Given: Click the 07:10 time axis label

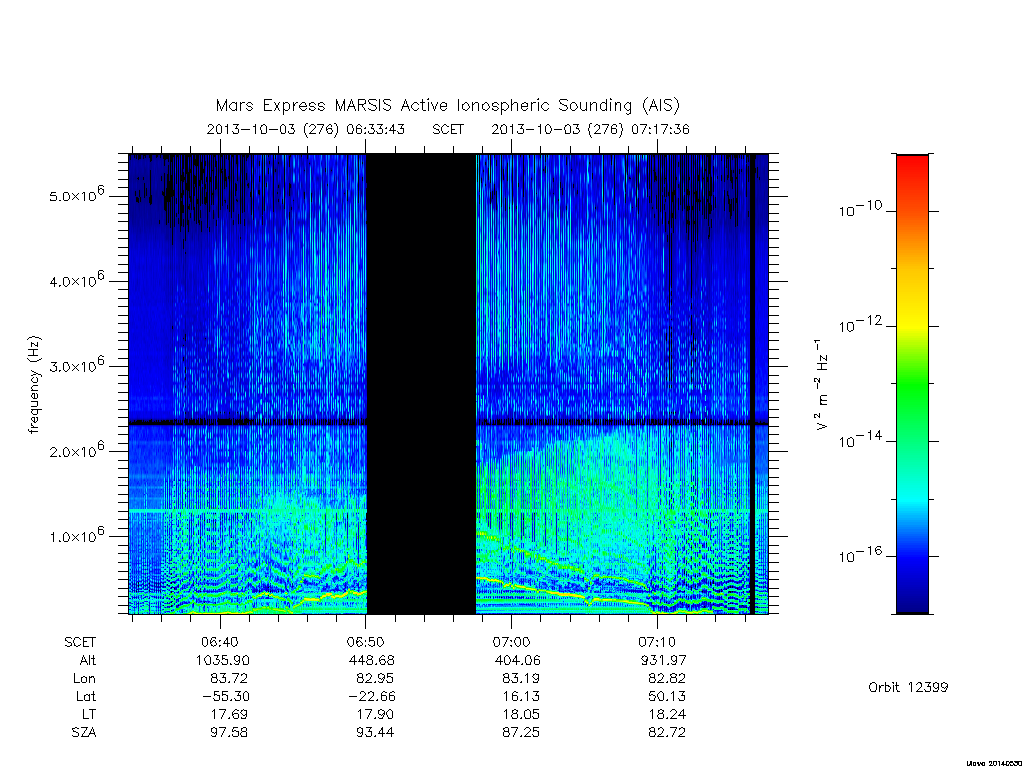Looking at the screenshot, I should pyautogui.click(x=657, y=642).
